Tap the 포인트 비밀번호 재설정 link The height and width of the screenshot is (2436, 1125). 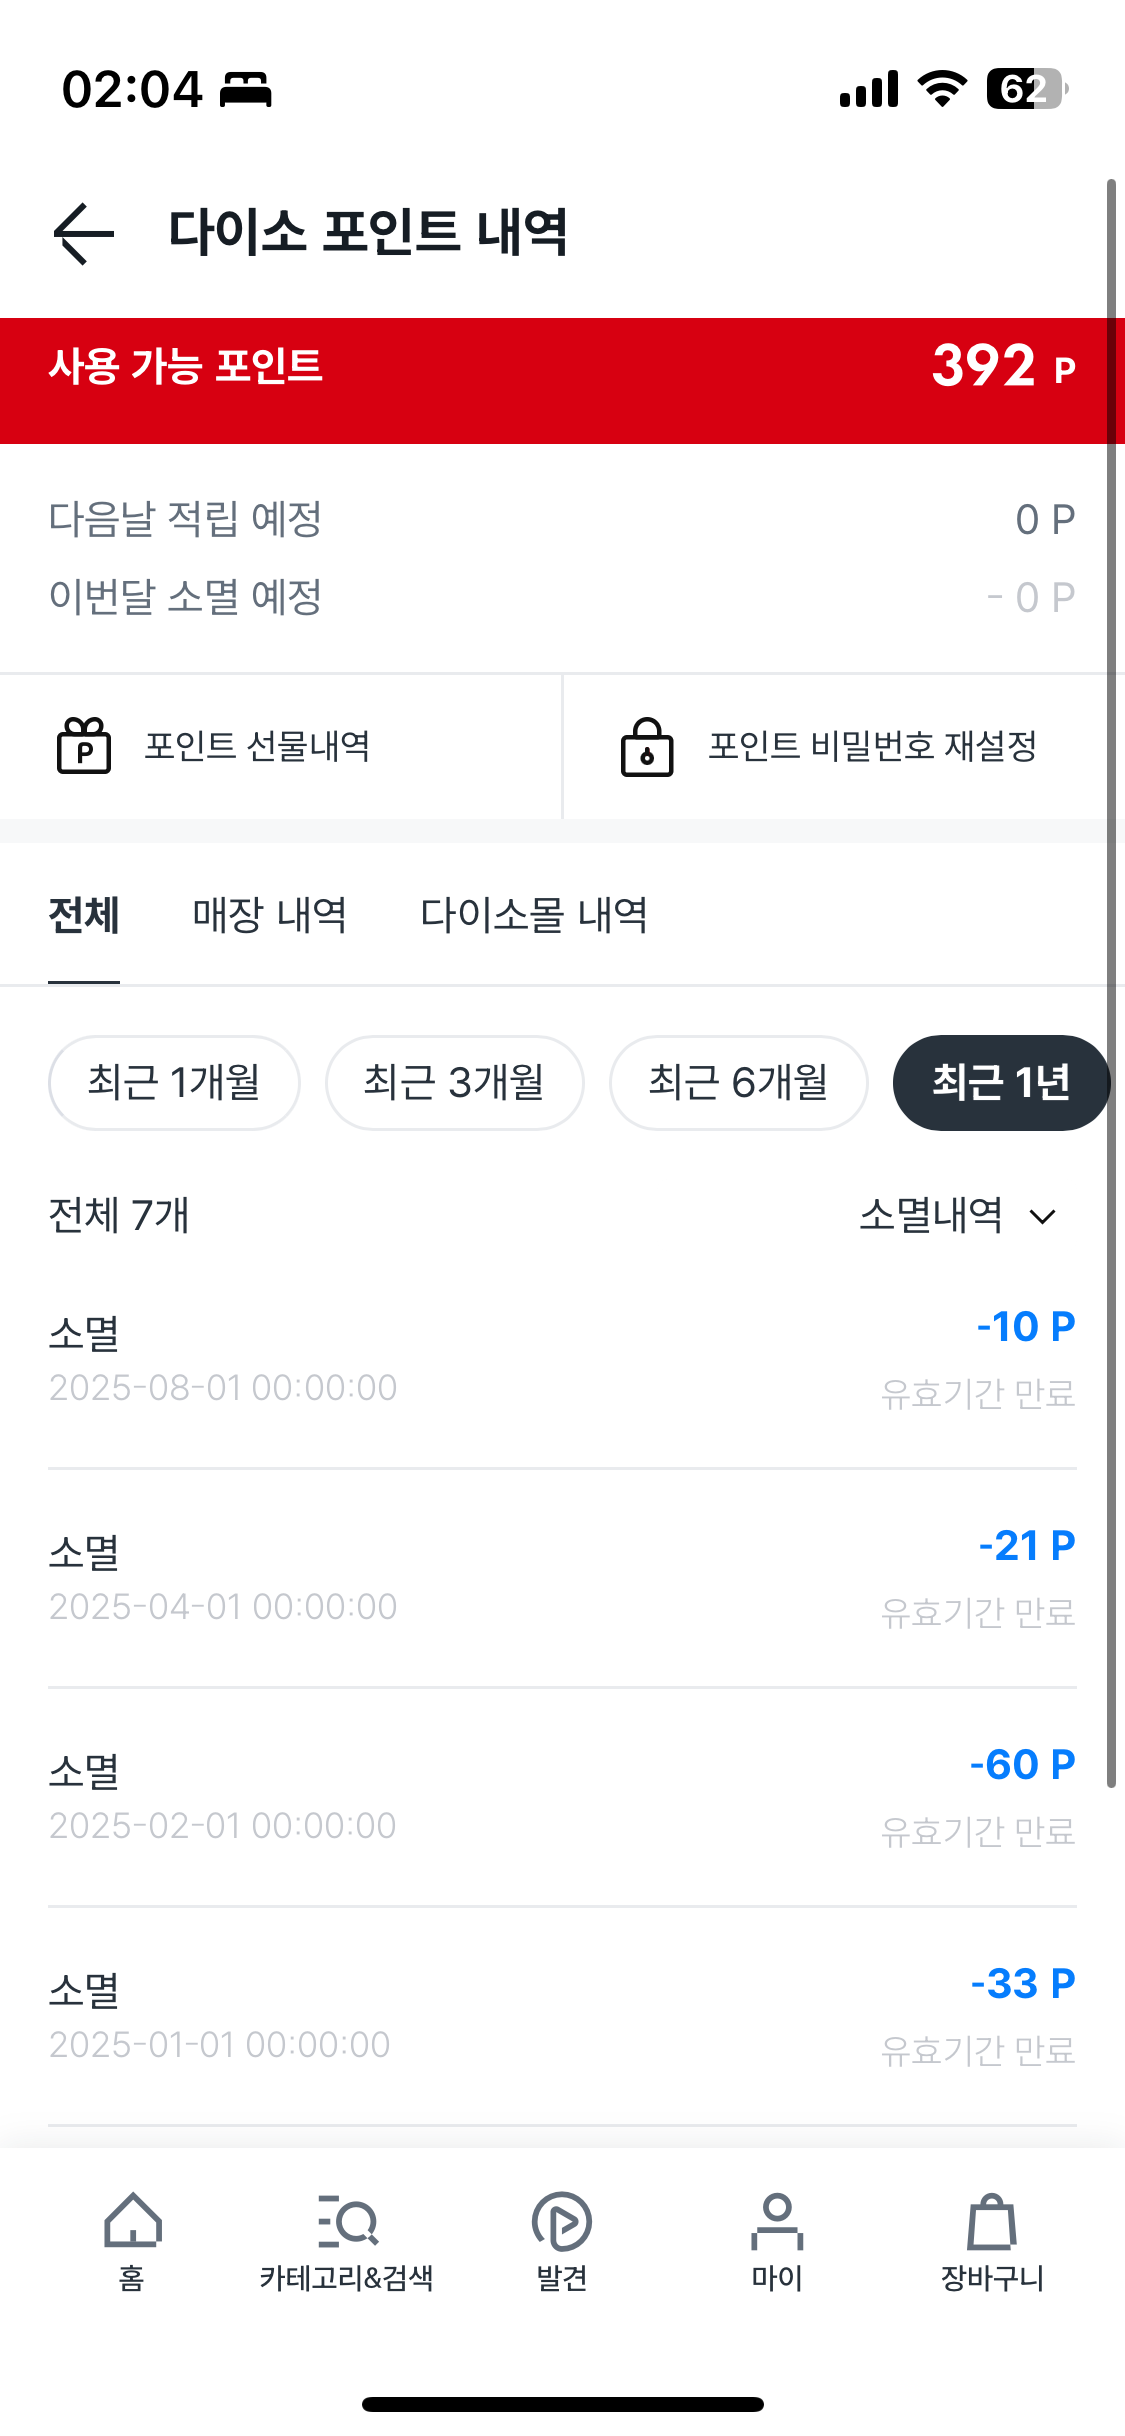(x=872, y=746)
